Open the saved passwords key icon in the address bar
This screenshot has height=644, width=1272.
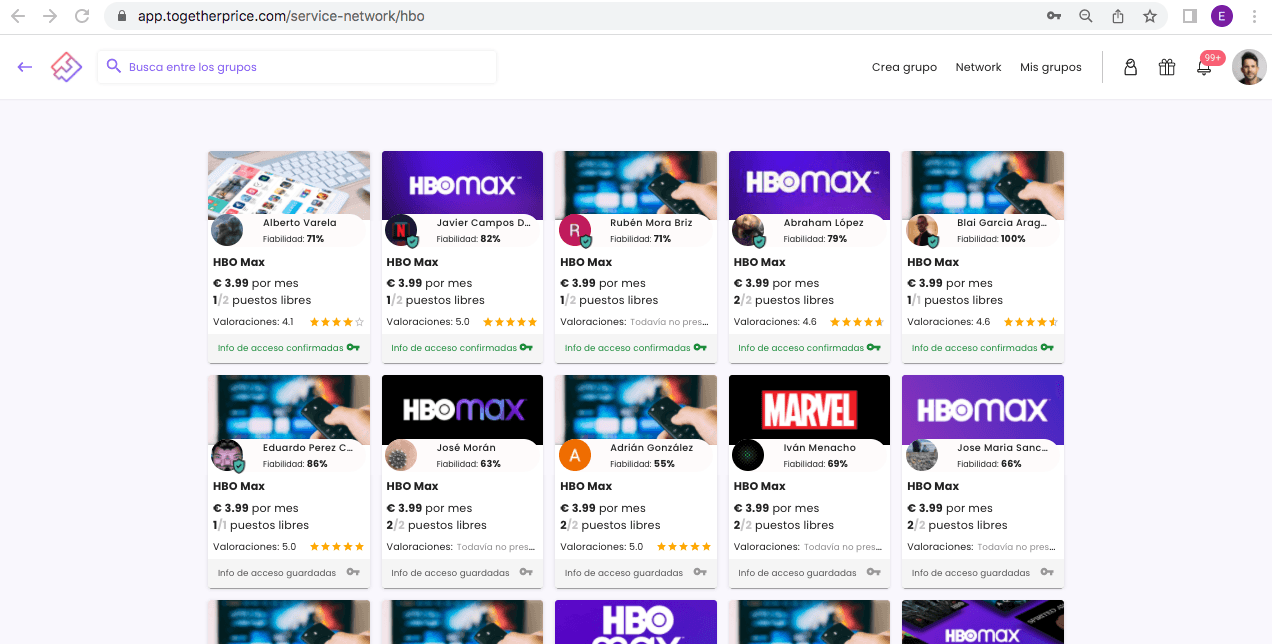coord(1054,16)
